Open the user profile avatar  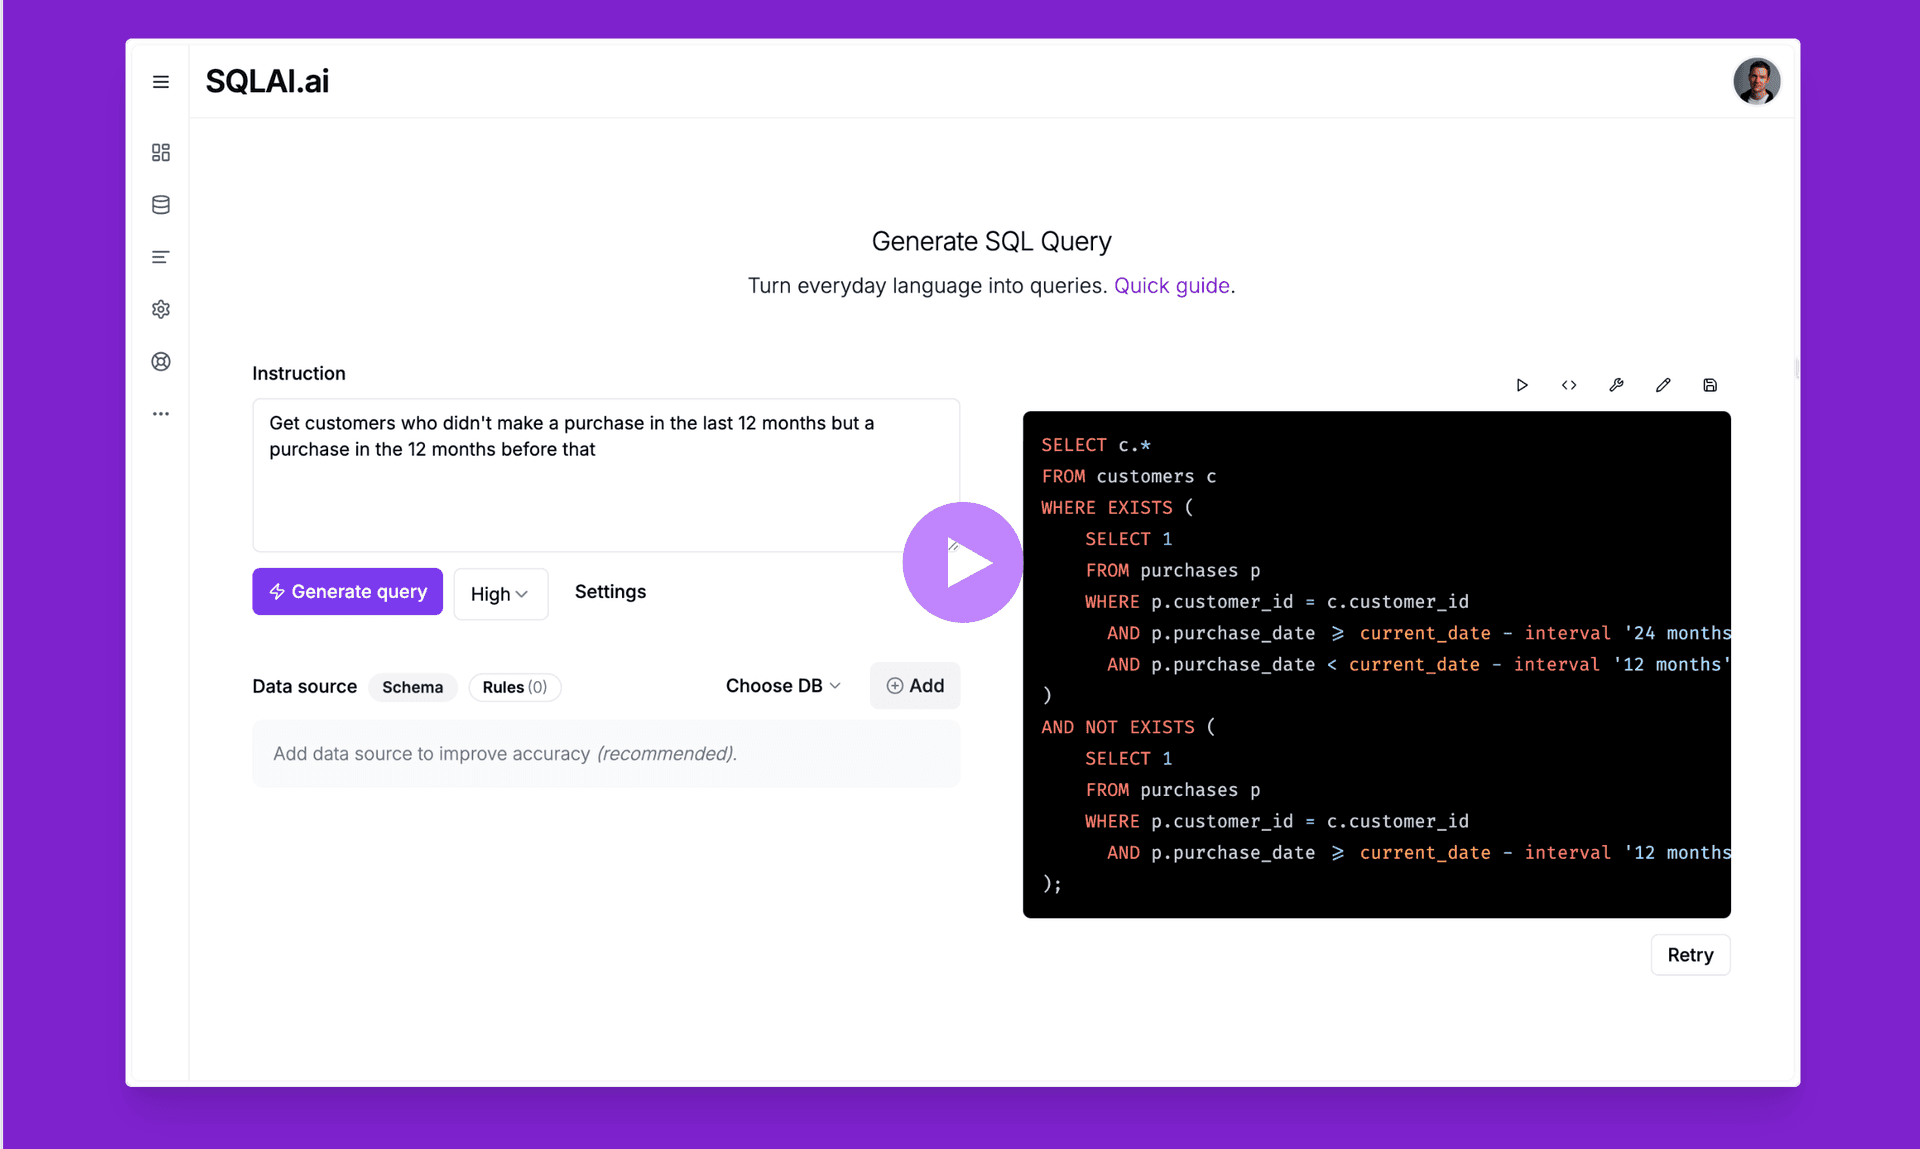tap(1756, 81)
